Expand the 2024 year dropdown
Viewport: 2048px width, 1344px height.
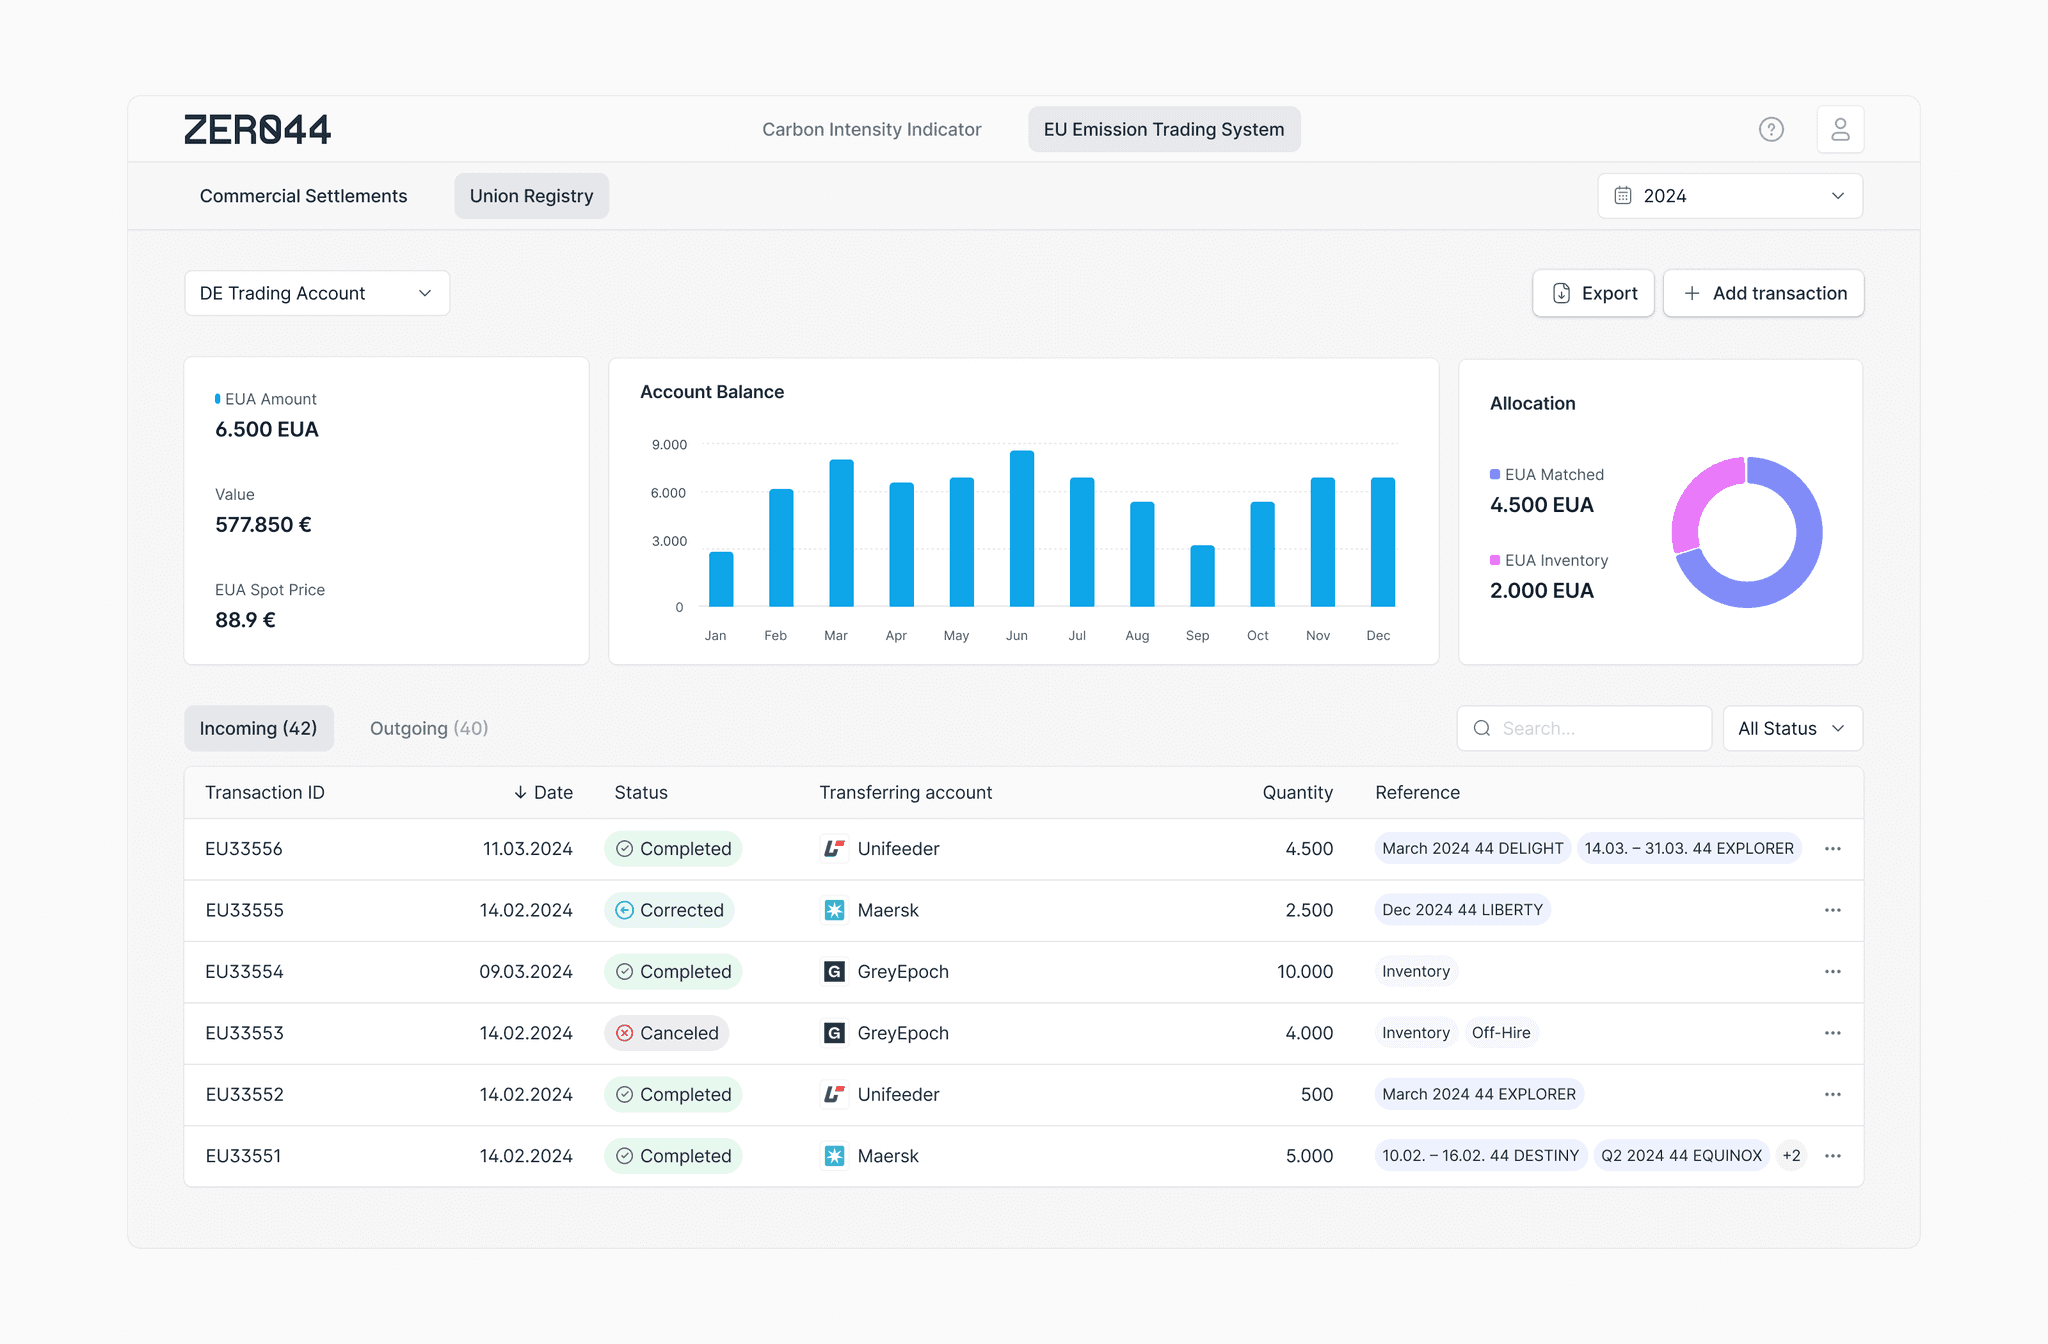pyautogui.click(x=1729, y=196)
